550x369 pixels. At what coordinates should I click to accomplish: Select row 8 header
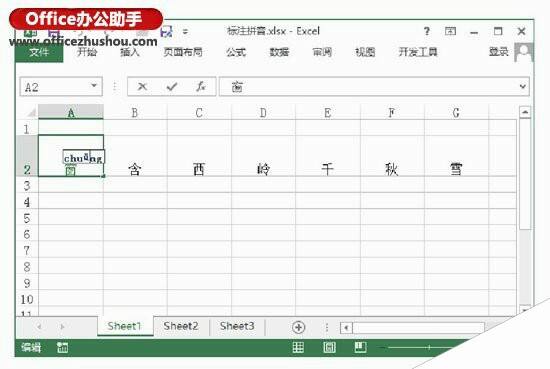27,267
